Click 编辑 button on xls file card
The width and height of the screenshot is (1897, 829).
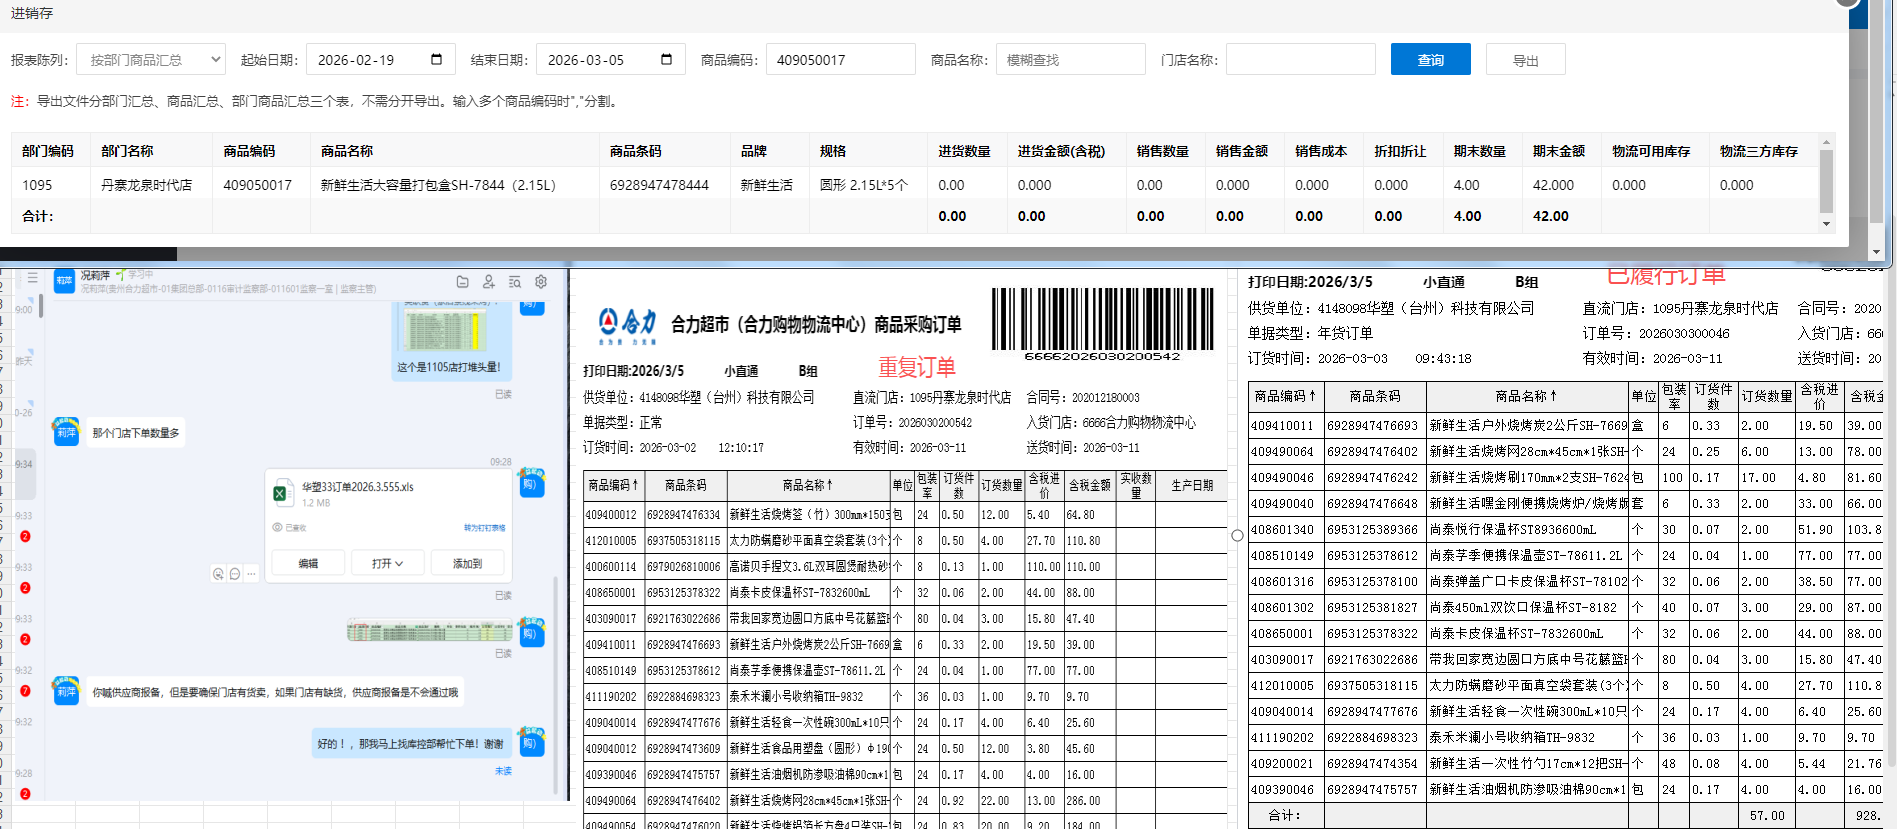pos(308,564)
